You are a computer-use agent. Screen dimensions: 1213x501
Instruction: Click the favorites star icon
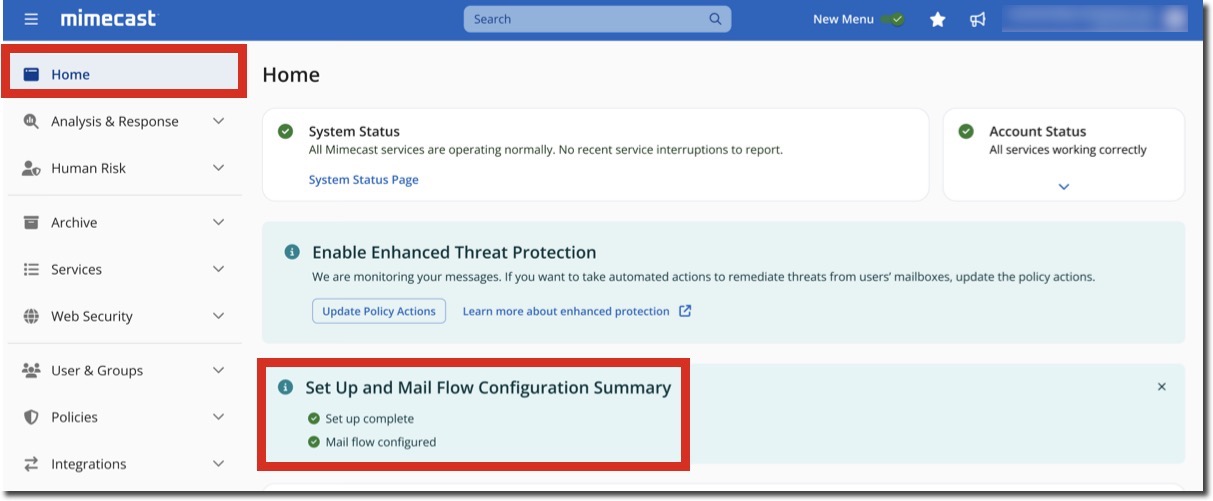[937, 19]
